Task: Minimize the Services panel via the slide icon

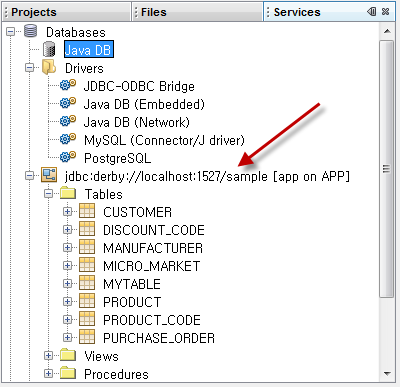Action: [372, 12]
